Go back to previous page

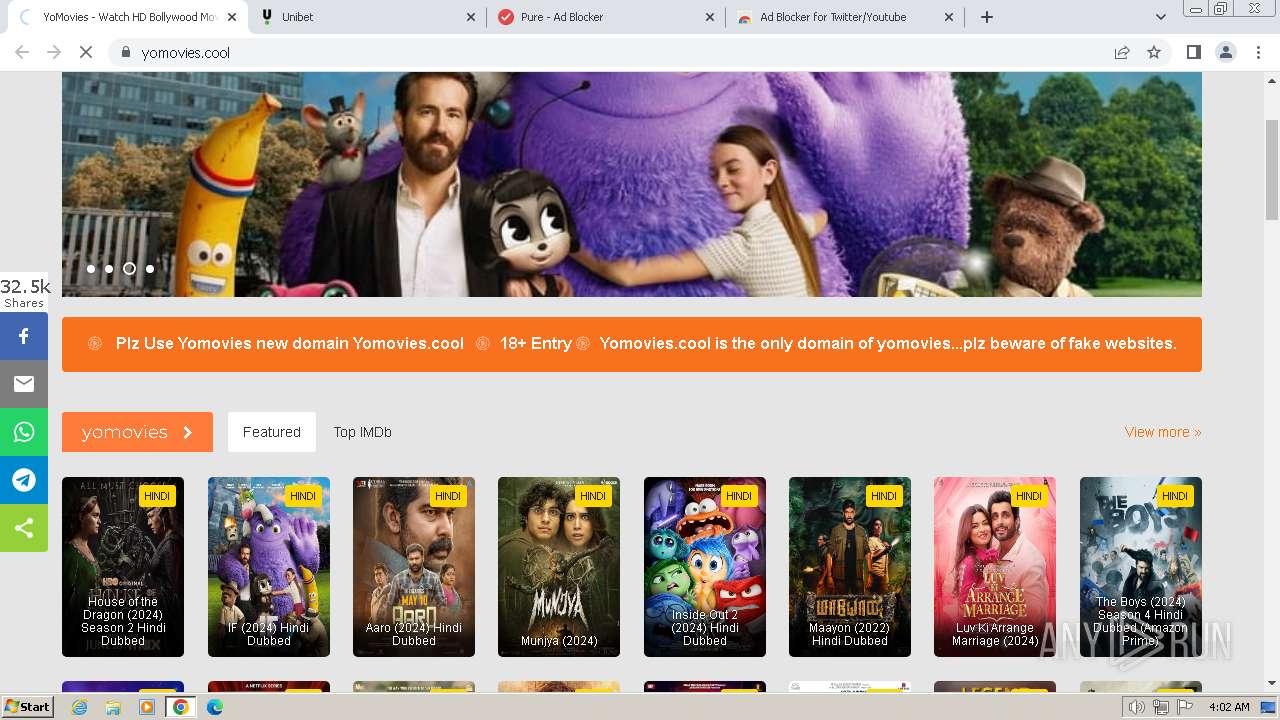pos(22,52)
